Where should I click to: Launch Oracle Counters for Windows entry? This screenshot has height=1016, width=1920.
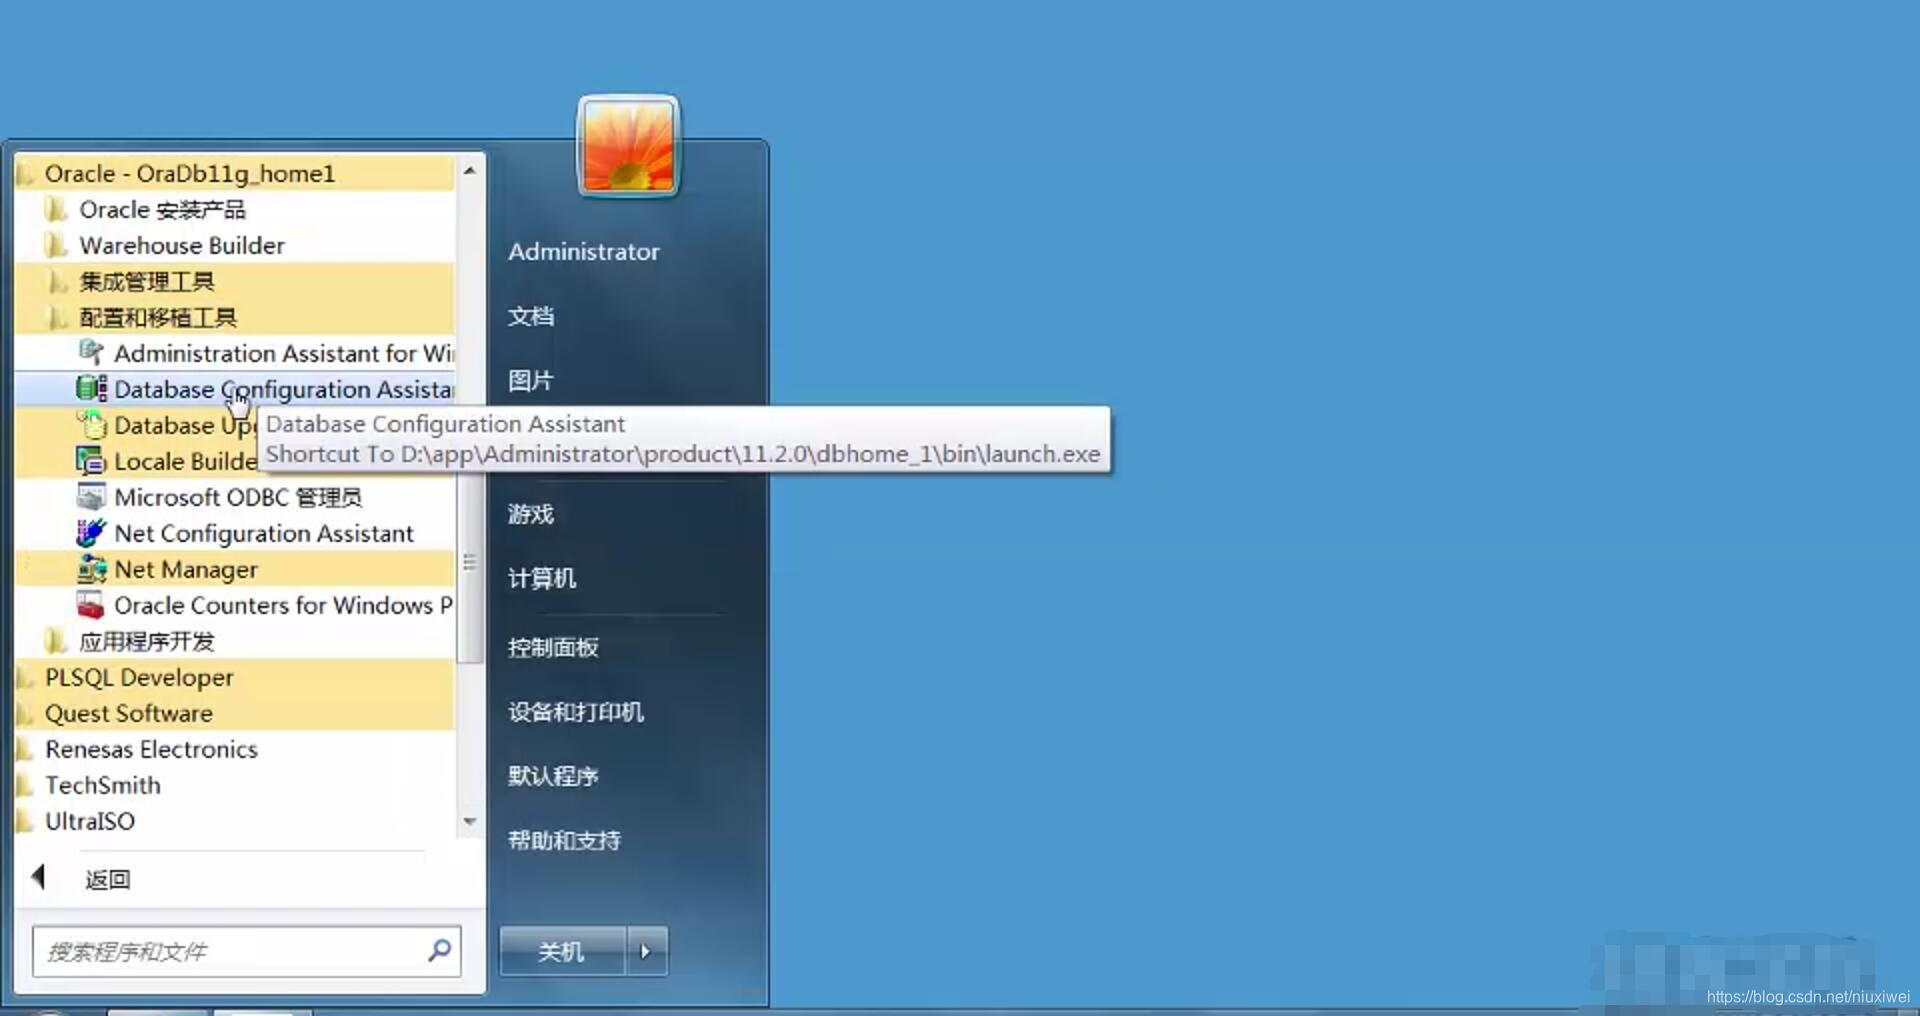235,605
